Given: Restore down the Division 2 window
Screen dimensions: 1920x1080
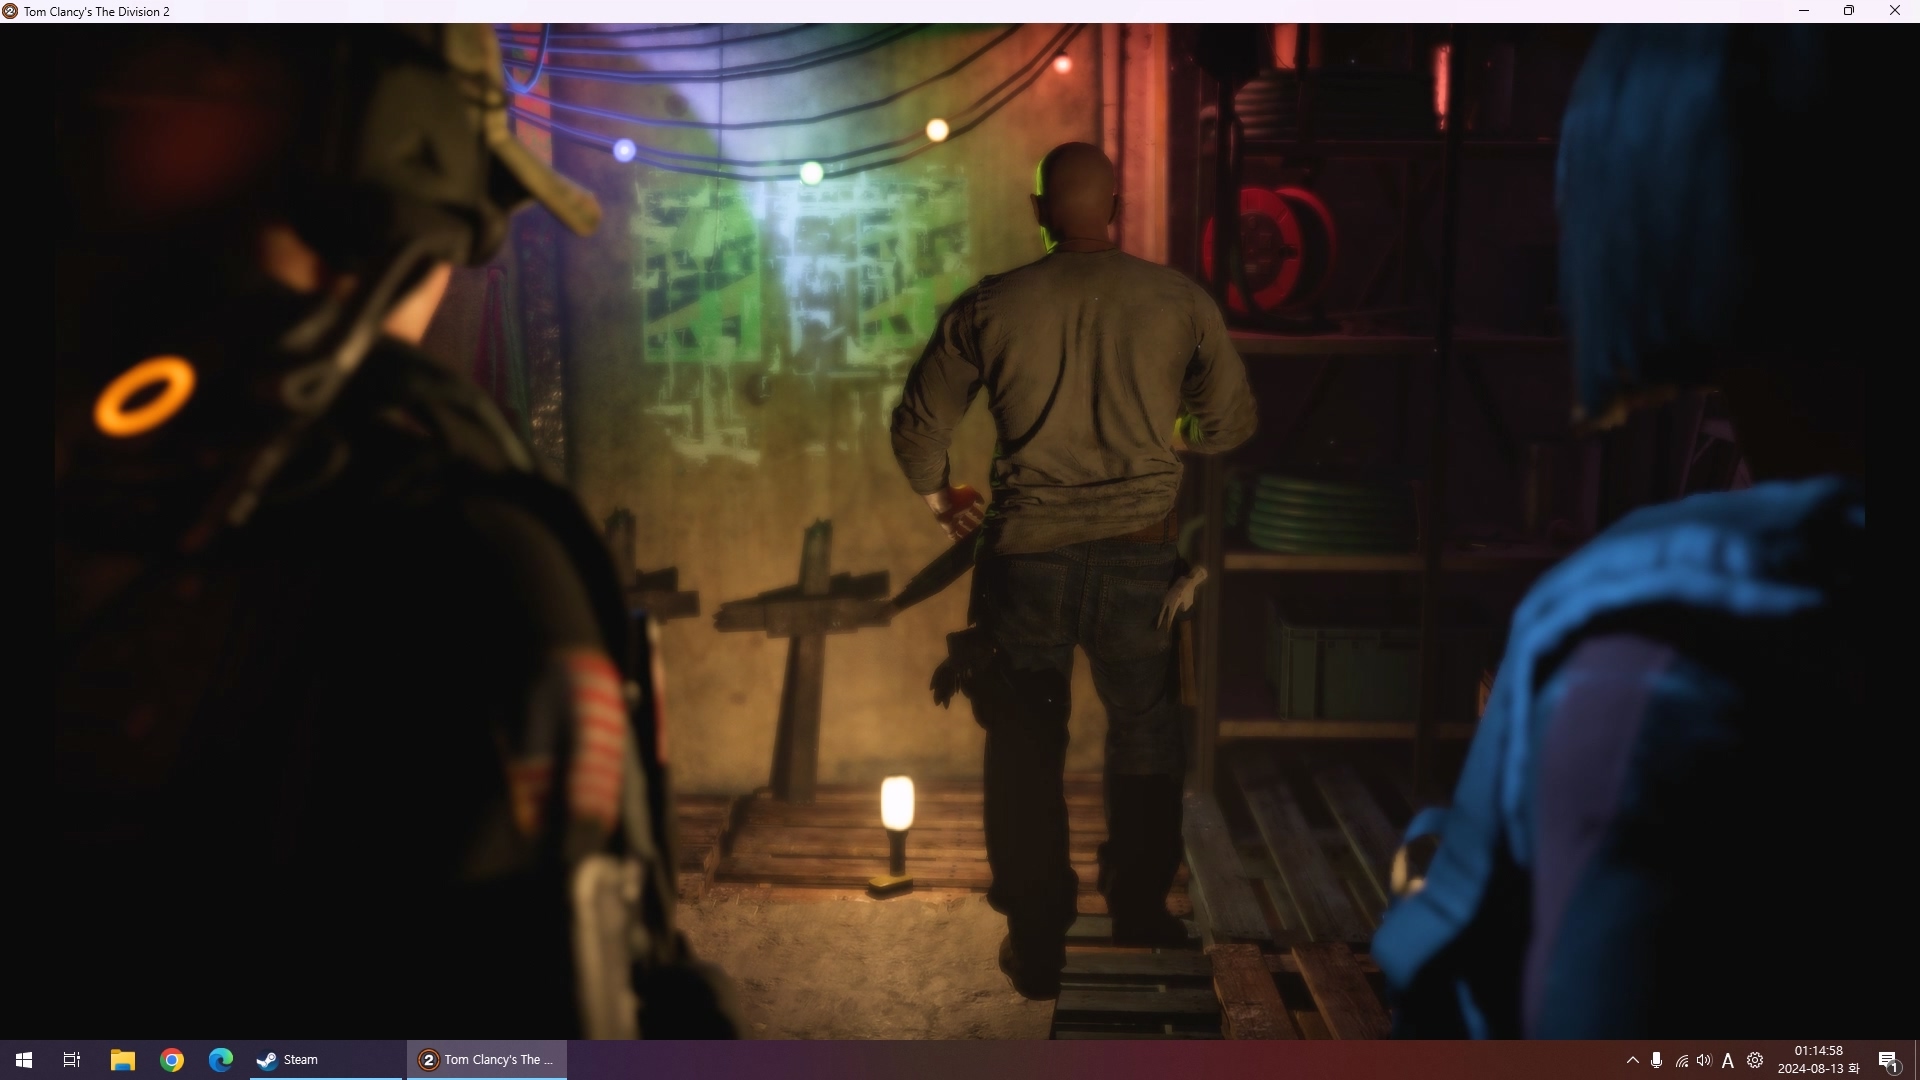Looking at the screenshot, I should pyautogui.click(x=1849, y=11).
